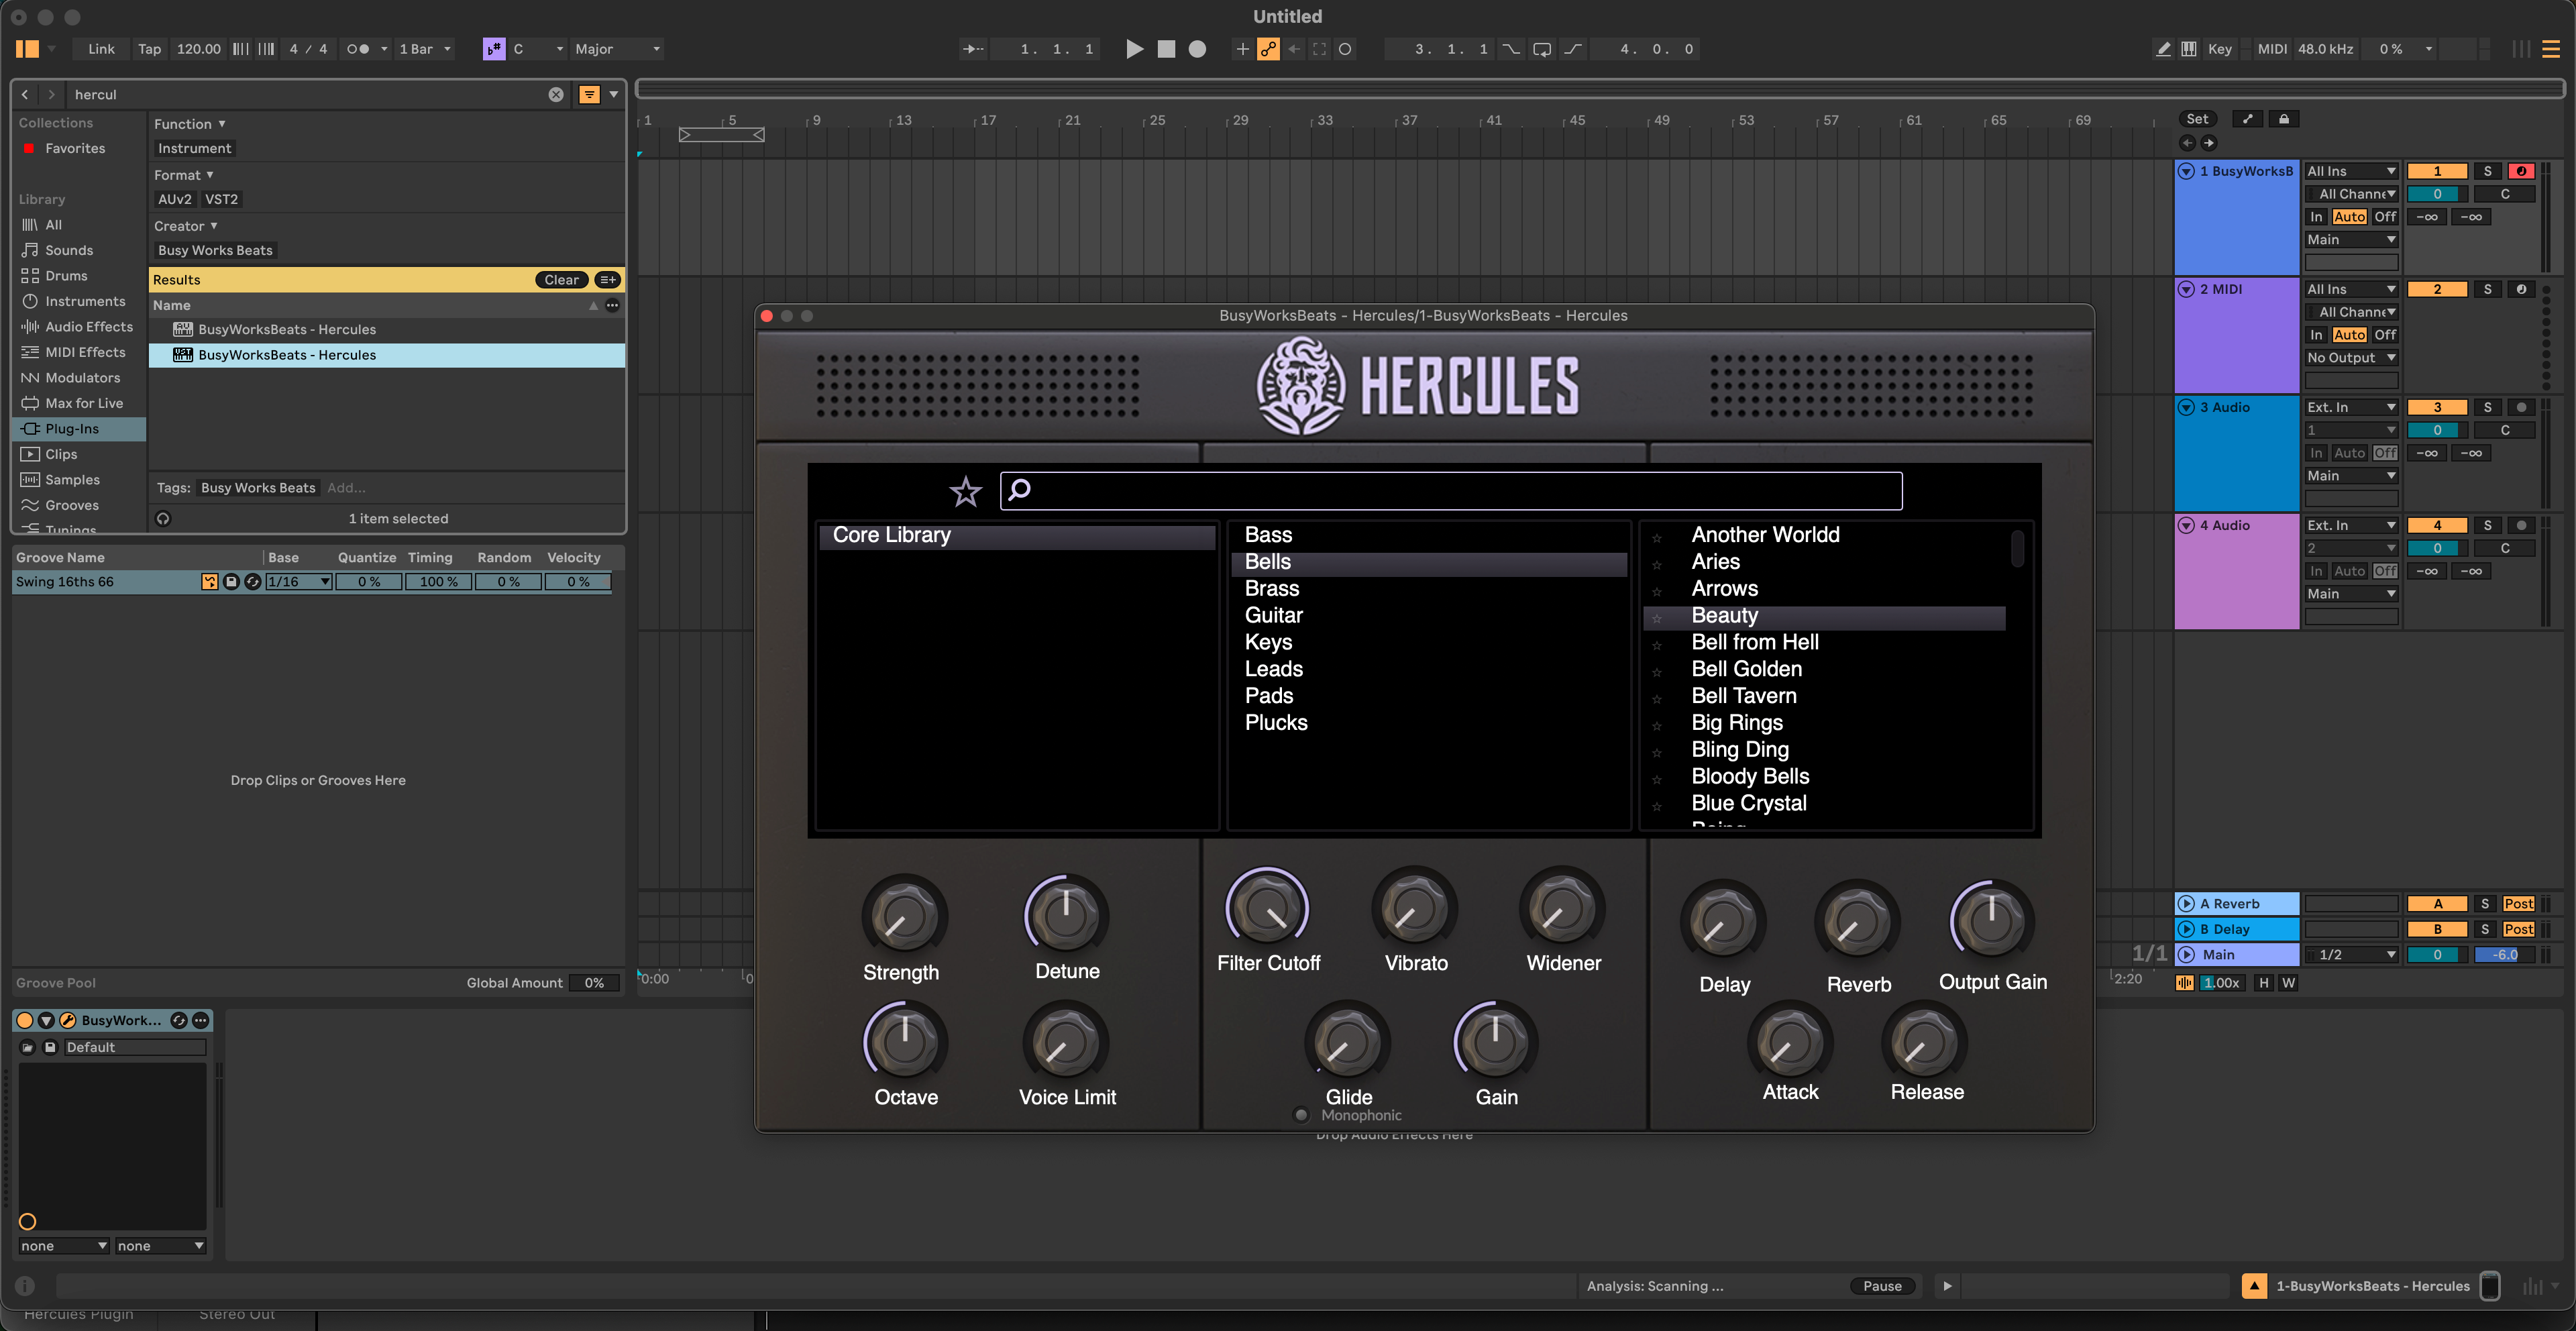Solo the 2 MIDI track

[x=2487, y=289]
